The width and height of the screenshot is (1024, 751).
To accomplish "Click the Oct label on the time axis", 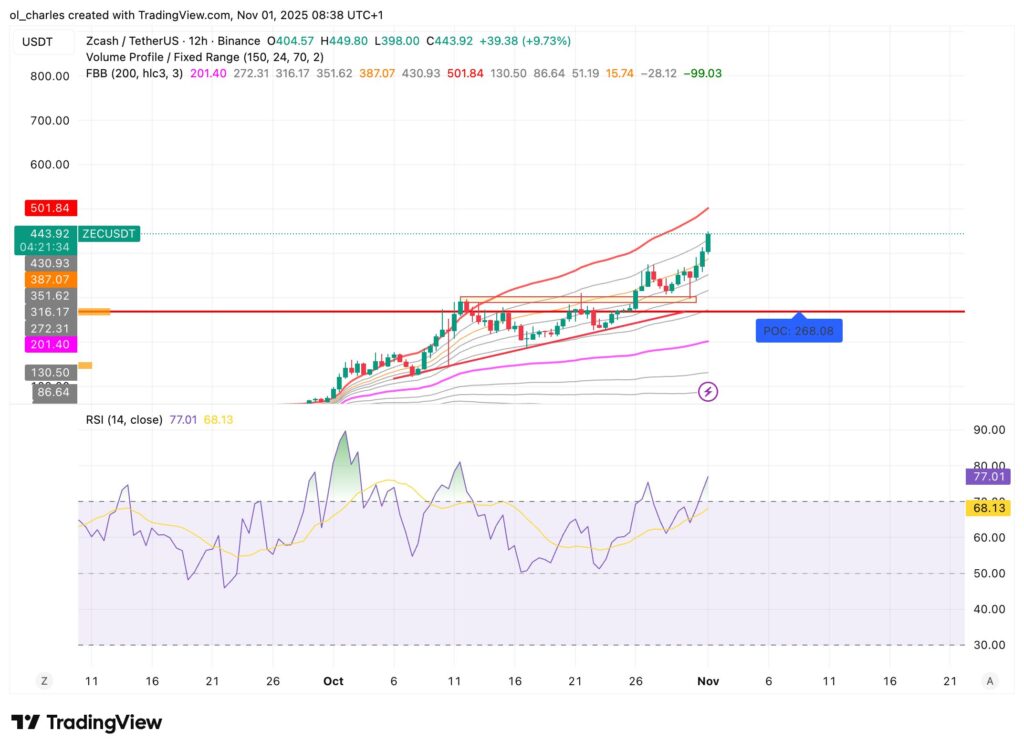I will 333,680.
